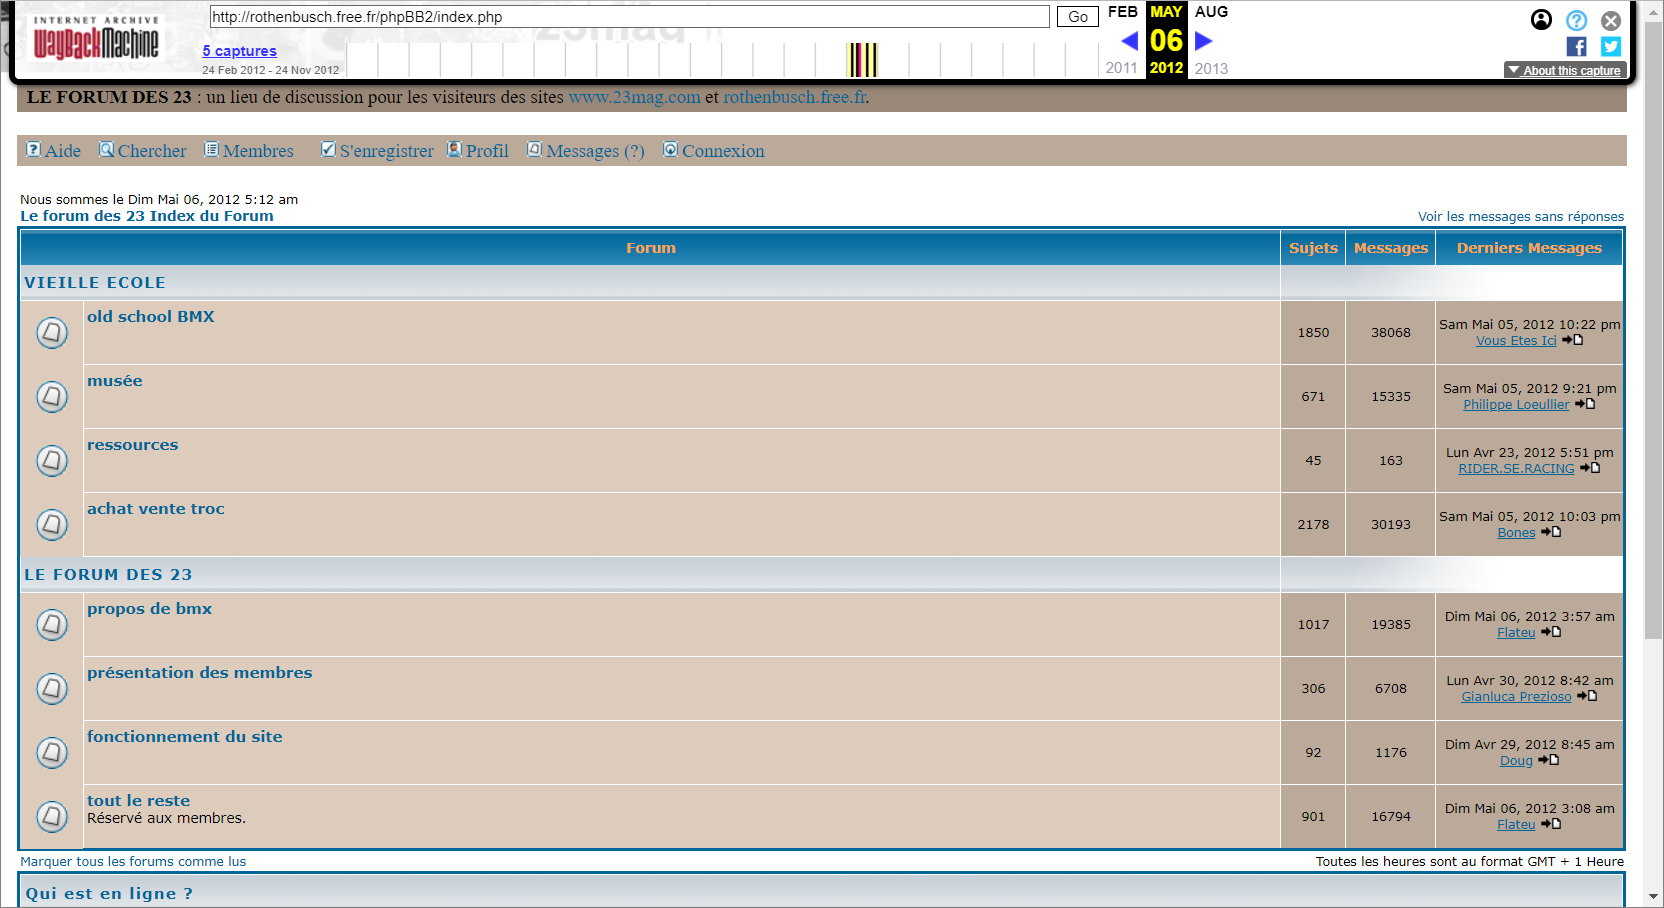
Task: Open the Chercher menu item
Action: pos(143,151)
